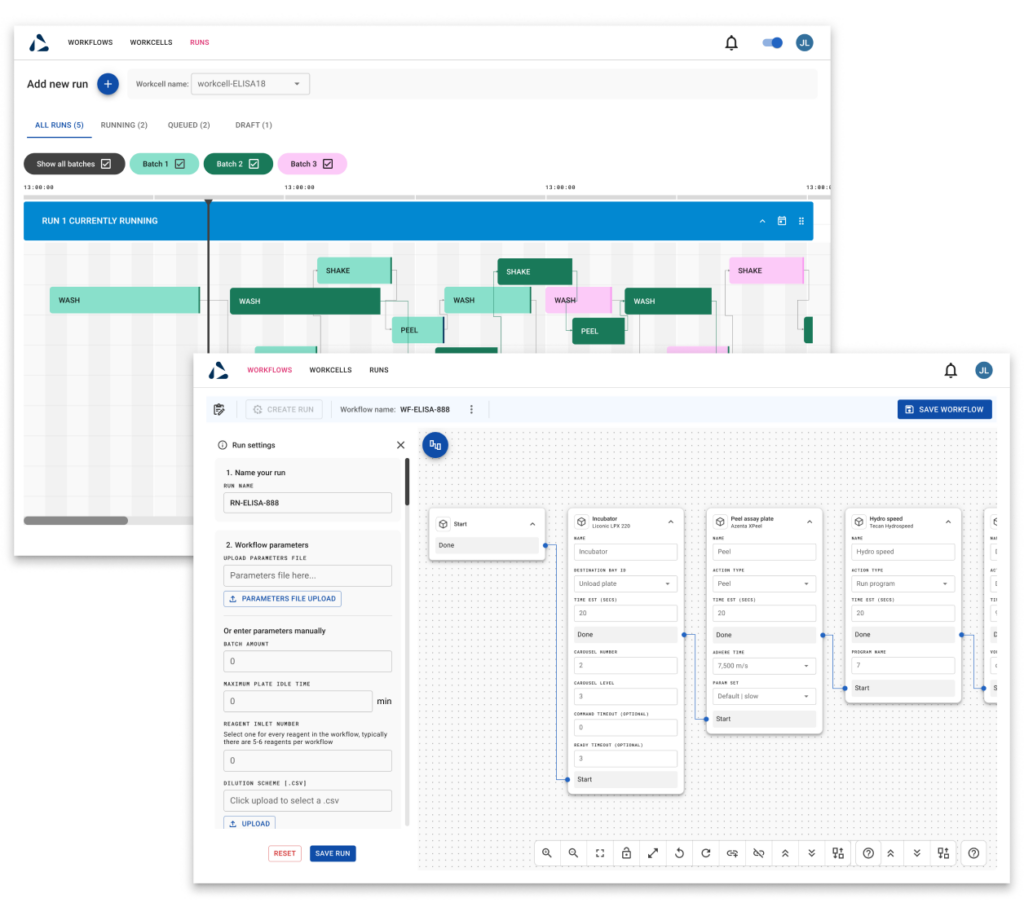The width and height of the screenshot is (1024, 916).
Task: Select the zoom in tool on canvas toolbar
Action: [547, 853]
